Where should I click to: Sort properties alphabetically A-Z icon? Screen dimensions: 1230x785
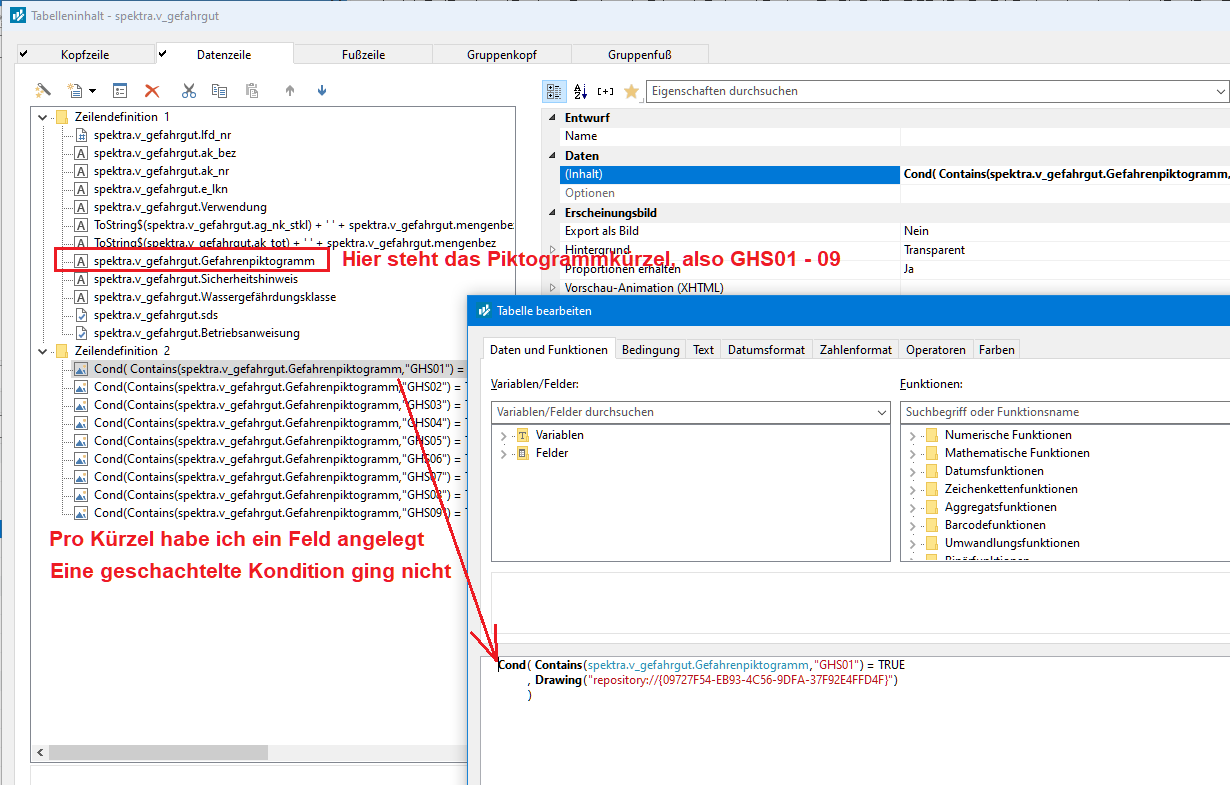(580, 91)
